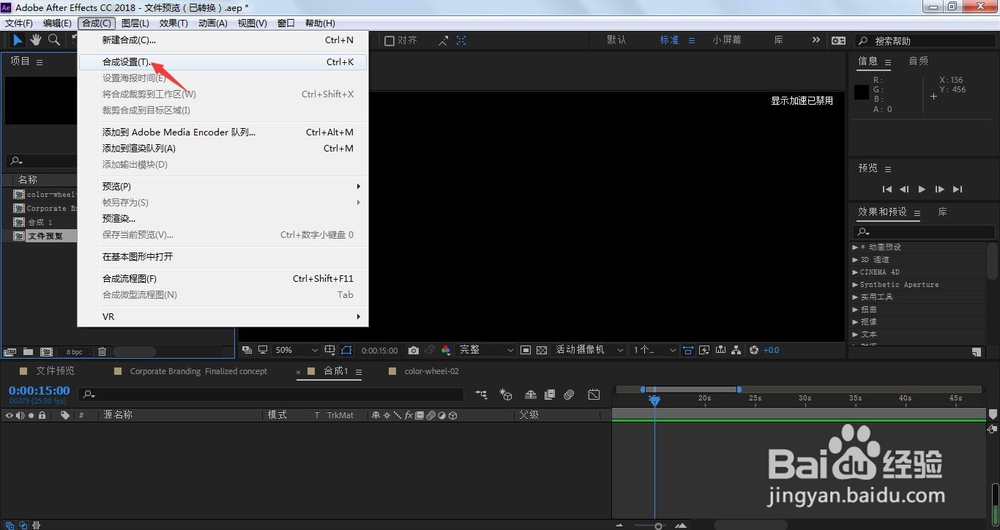Viewport: 1000px width, 530px height.
Task: Switch to the 默认 workspace
Action: tap(616, 40)
